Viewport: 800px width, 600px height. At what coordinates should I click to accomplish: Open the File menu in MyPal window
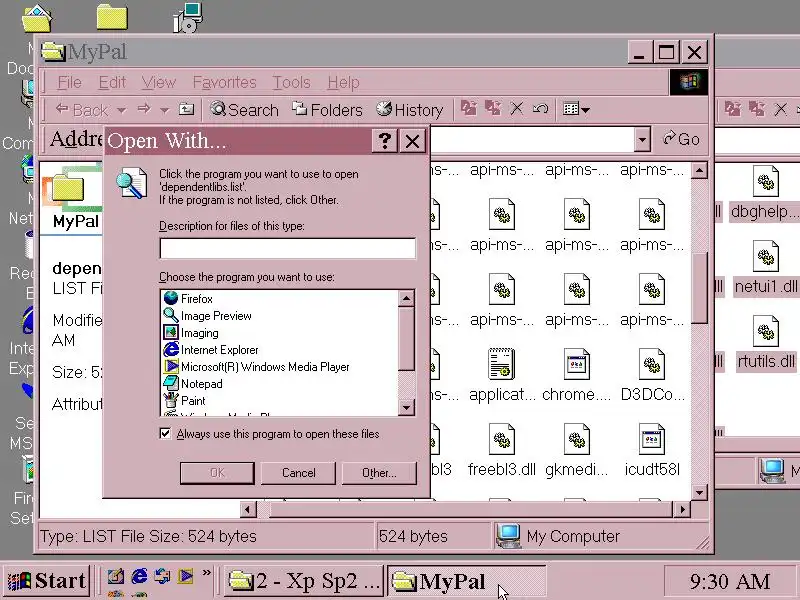click(69, 82)
